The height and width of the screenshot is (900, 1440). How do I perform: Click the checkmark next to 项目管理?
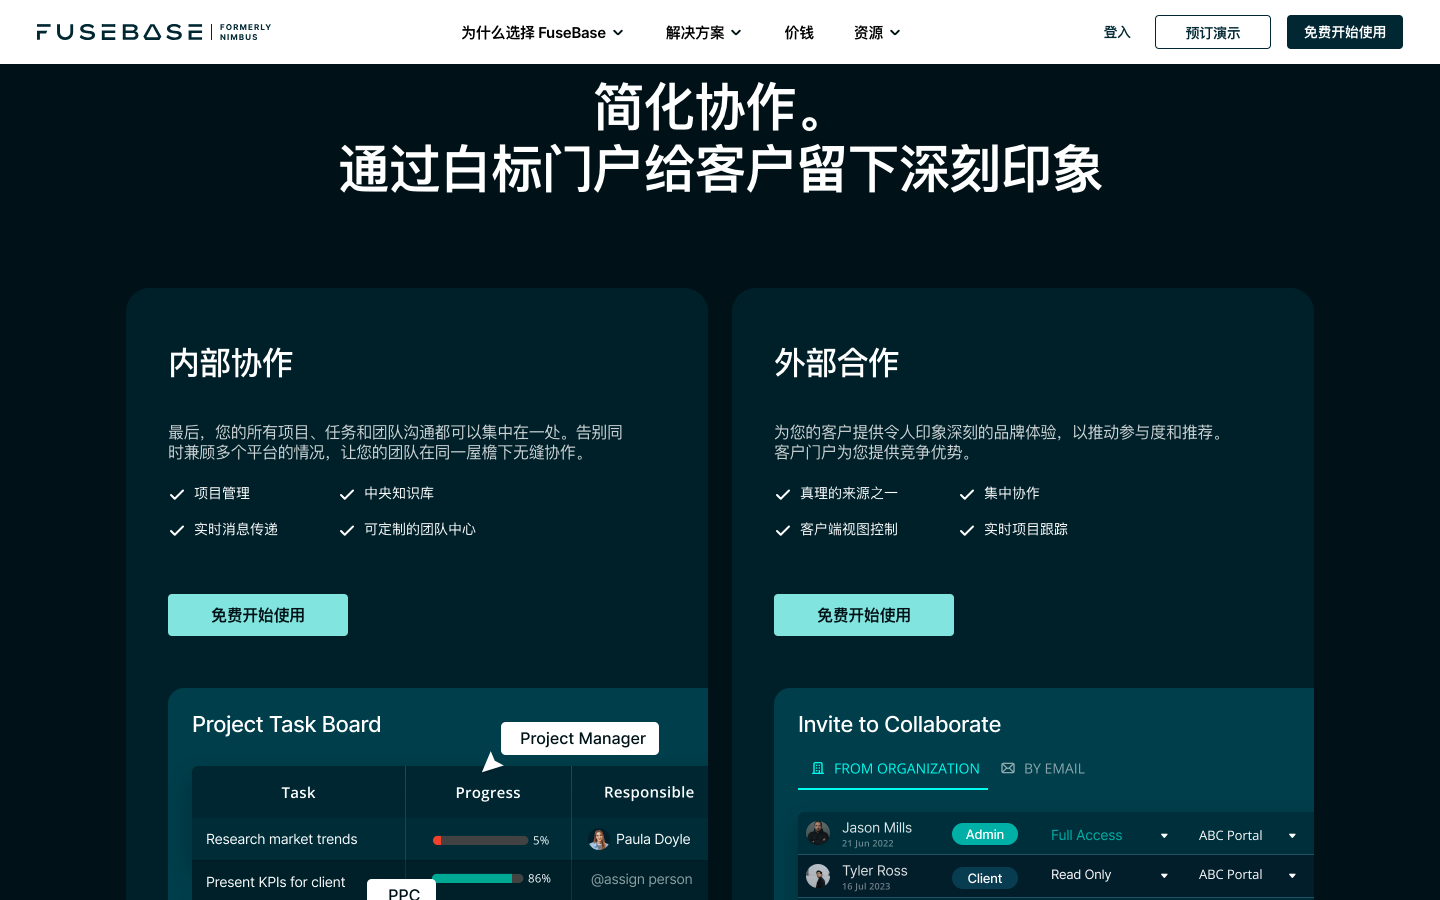[x=177, y=494]
